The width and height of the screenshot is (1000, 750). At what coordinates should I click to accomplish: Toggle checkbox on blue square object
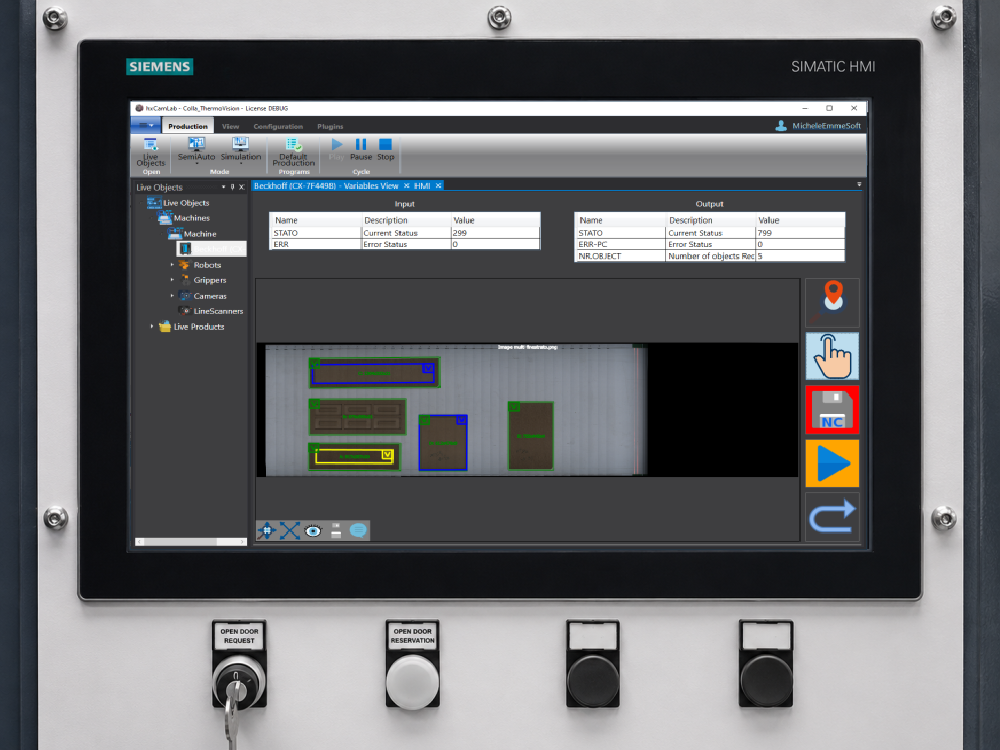click(462, 420)
